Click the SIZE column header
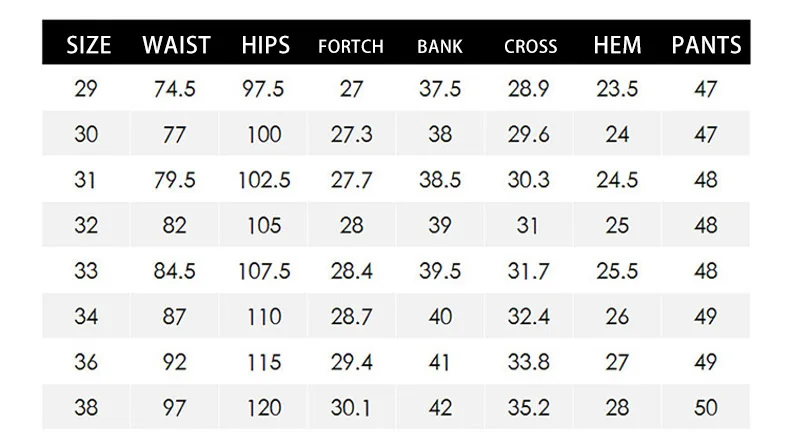Viewport: 790px width, 436px height. click(88, 45)
